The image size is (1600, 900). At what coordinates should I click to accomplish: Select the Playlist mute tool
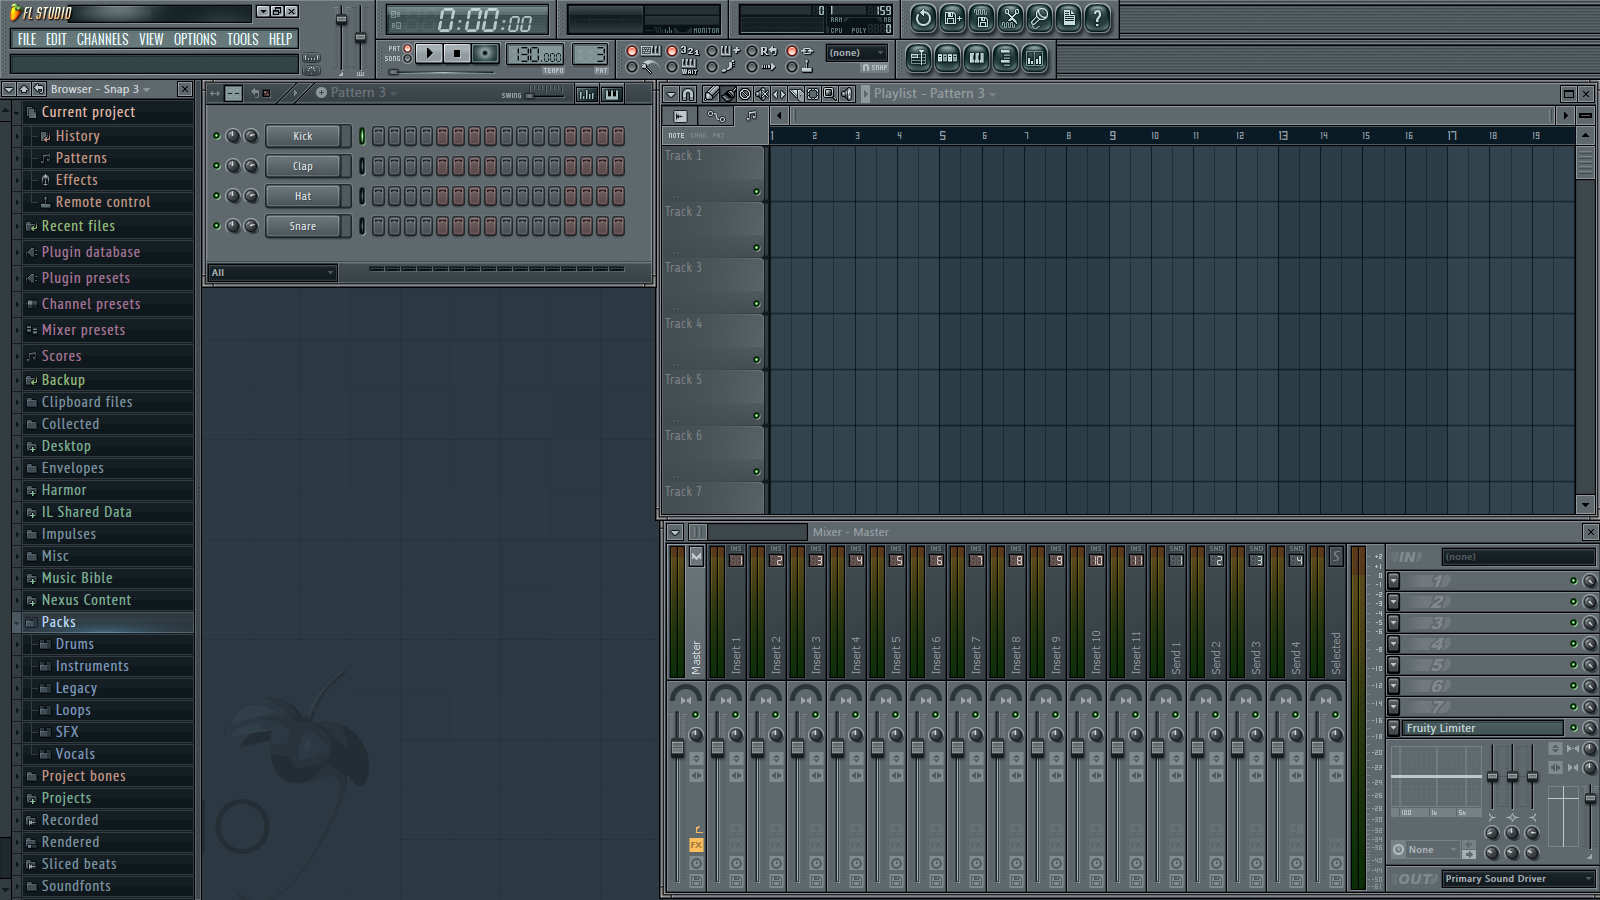[x=762, y=94]
